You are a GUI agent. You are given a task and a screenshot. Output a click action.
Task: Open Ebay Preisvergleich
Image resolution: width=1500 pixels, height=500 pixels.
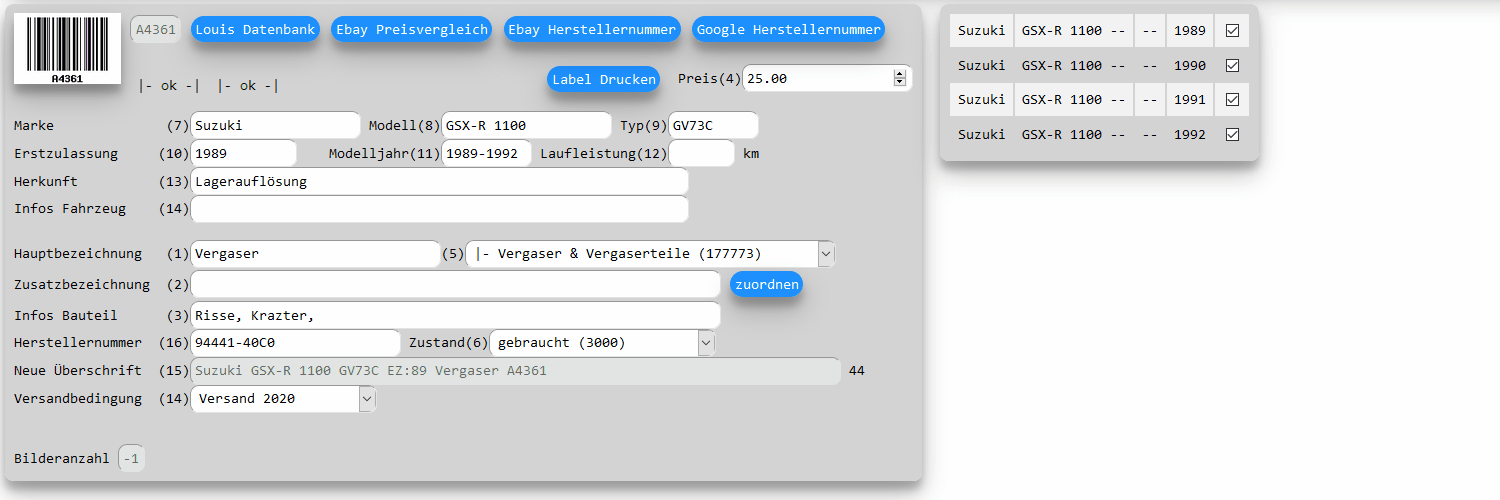pos(411,29)
